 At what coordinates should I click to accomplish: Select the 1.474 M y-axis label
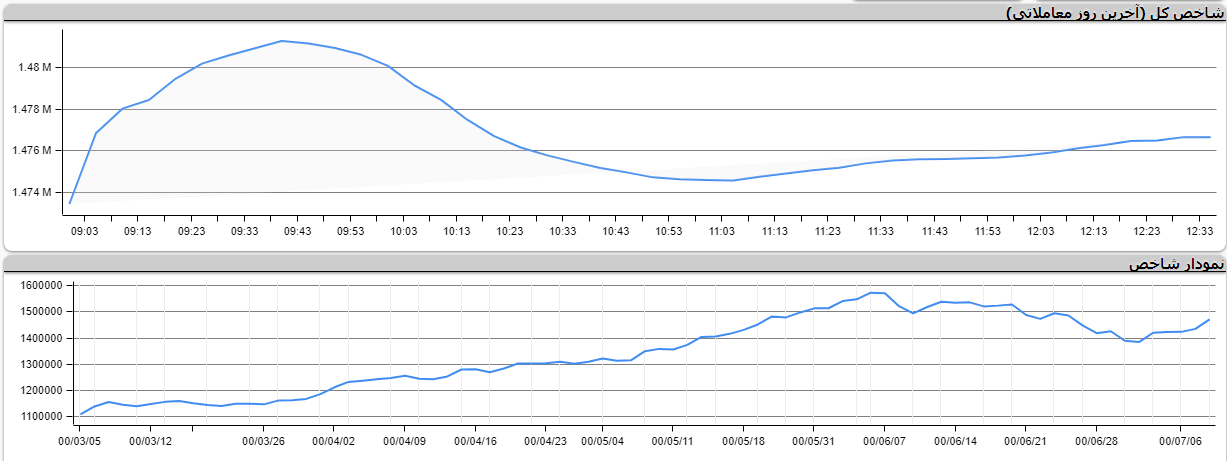click(x=35, y=192)
